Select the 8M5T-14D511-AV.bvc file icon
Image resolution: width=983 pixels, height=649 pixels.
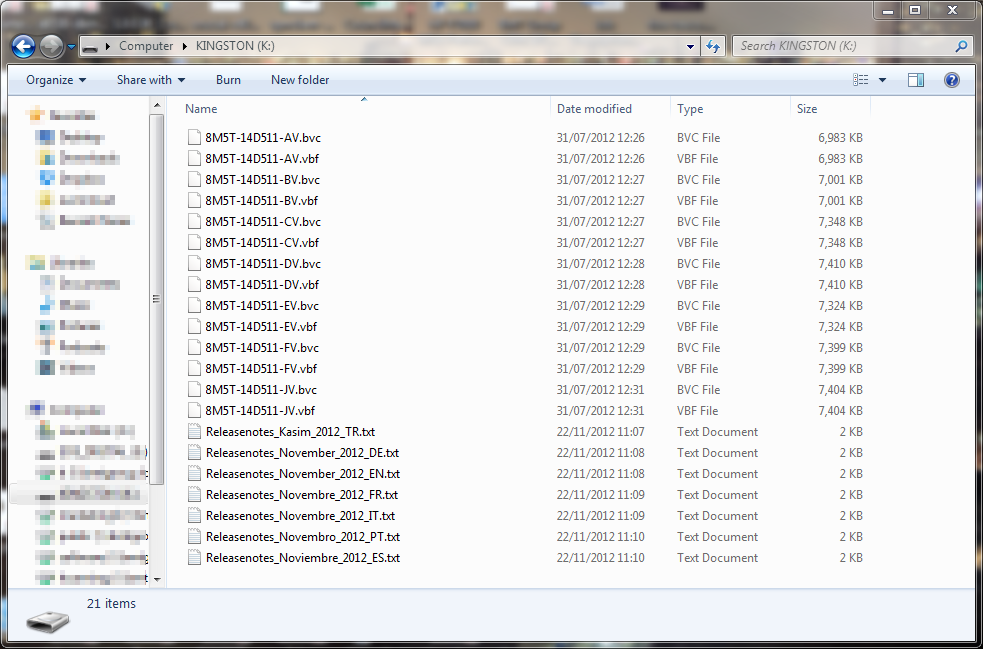coord(195,138)
